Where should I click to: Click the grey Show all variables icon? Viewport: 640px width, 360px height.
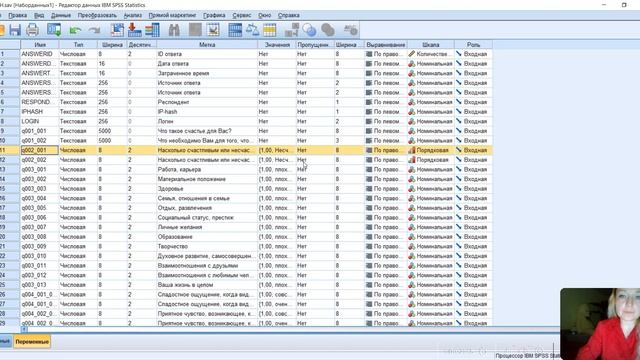(328, 30)
